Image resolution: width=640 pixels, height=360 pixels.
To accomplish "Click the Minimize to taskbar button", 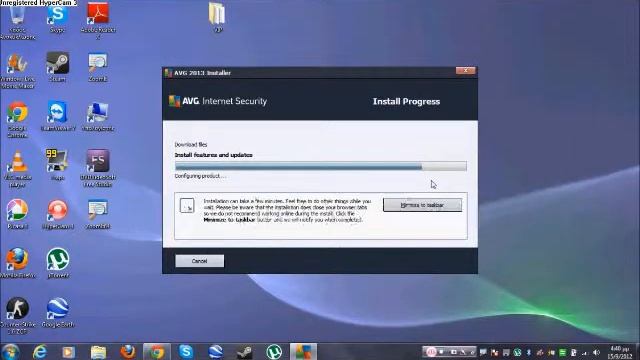I will coord(422,205).
